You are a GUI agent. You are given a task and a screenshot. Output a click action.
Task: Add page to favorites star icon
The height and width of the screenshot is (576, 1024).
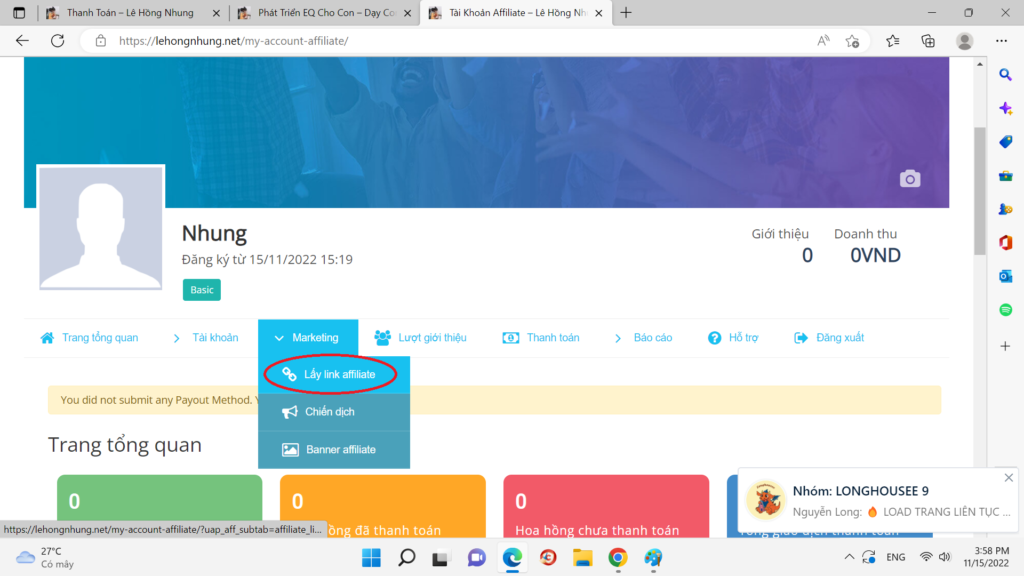pyautogui.click(x=852, y=41)
